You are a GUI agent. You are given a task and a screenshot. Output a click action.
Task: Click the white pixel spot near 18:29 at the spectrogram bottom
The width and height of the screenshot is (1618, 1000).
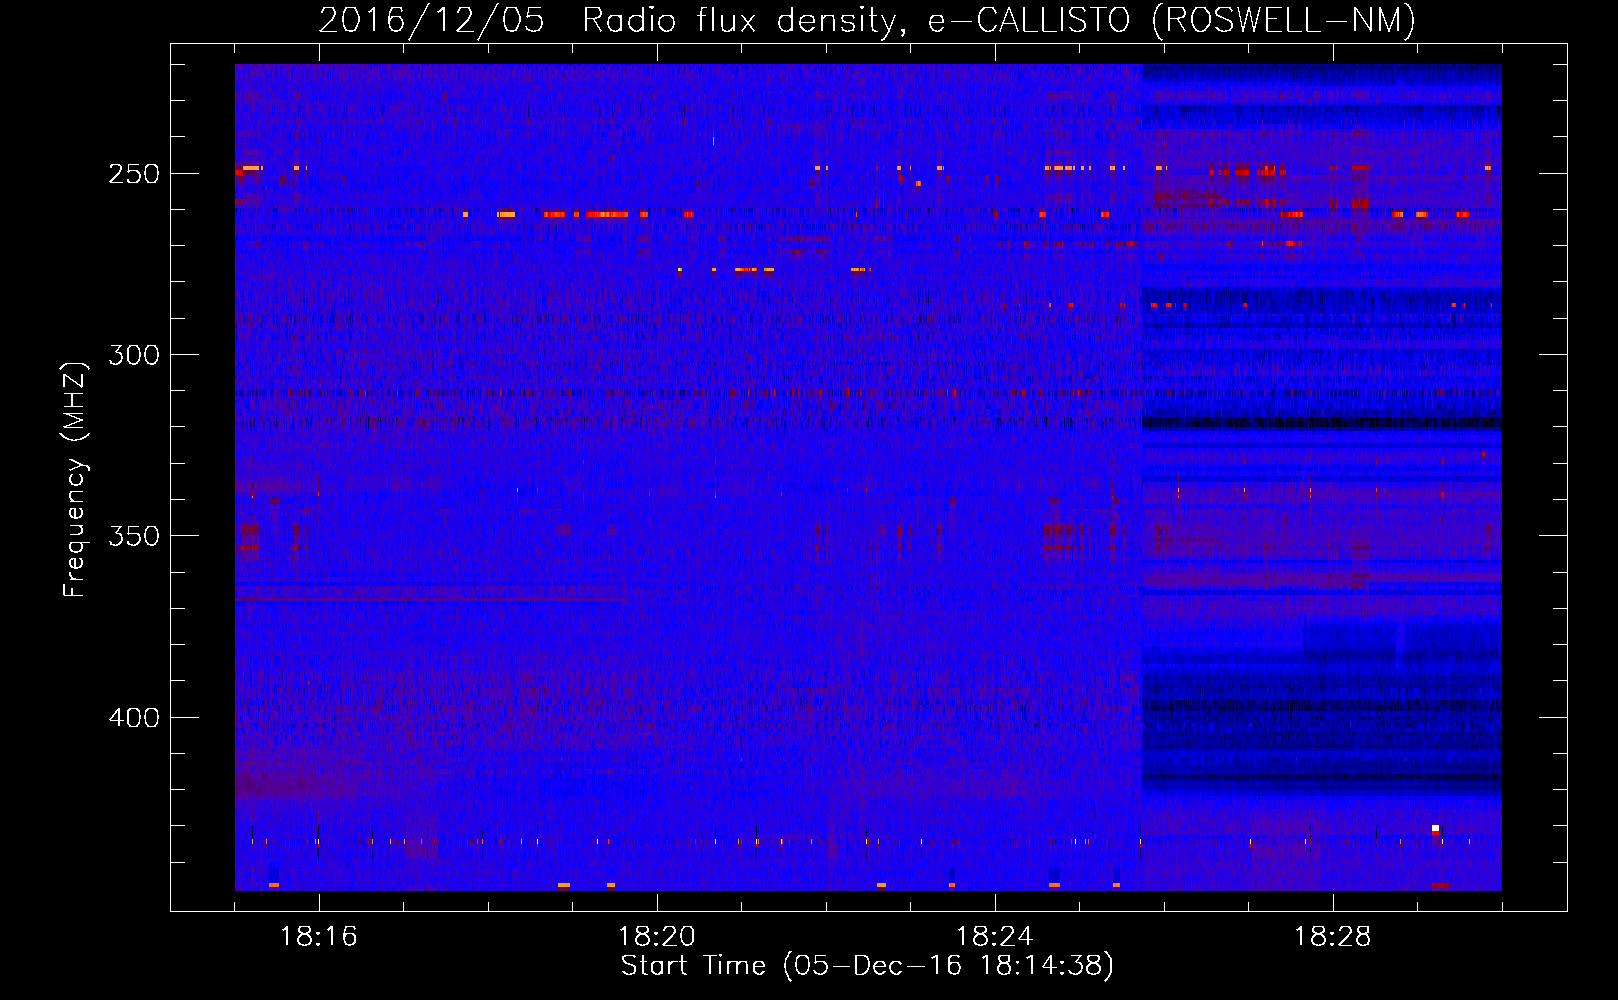pyautogui.click(x=1435, y=828)
